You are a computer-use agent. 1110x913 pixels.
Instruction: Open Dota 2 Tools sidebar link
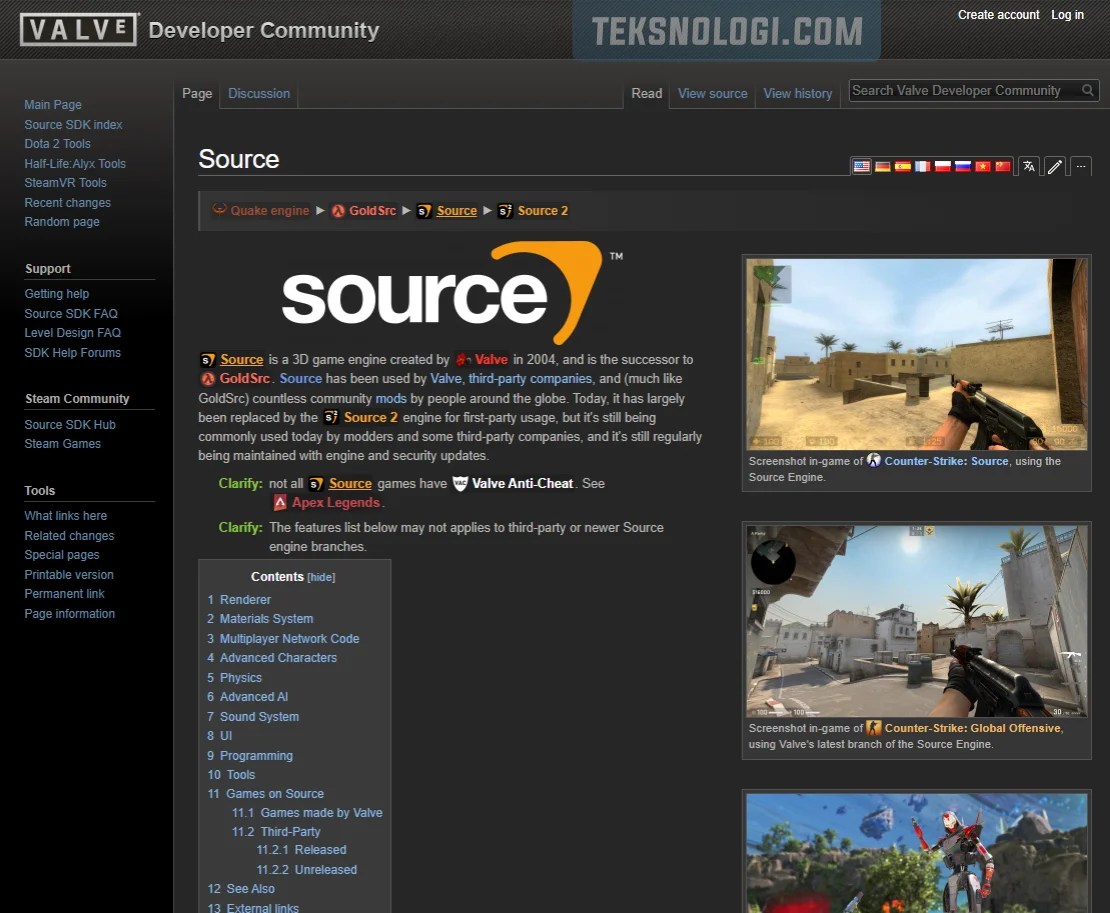pyautogui.click(x=57, y=144)
